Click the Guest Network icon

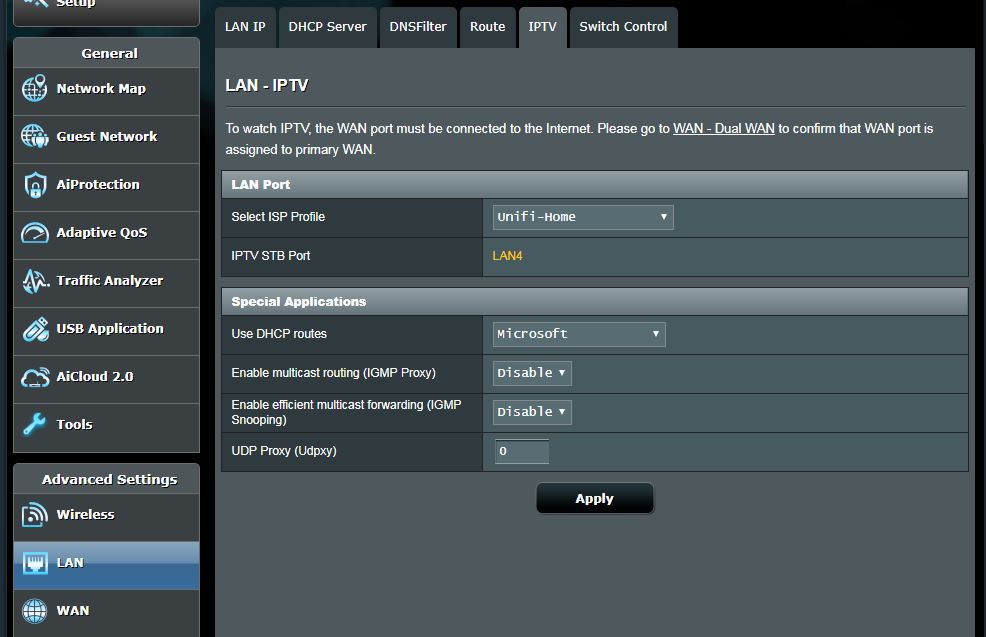(x=35, y=136)
